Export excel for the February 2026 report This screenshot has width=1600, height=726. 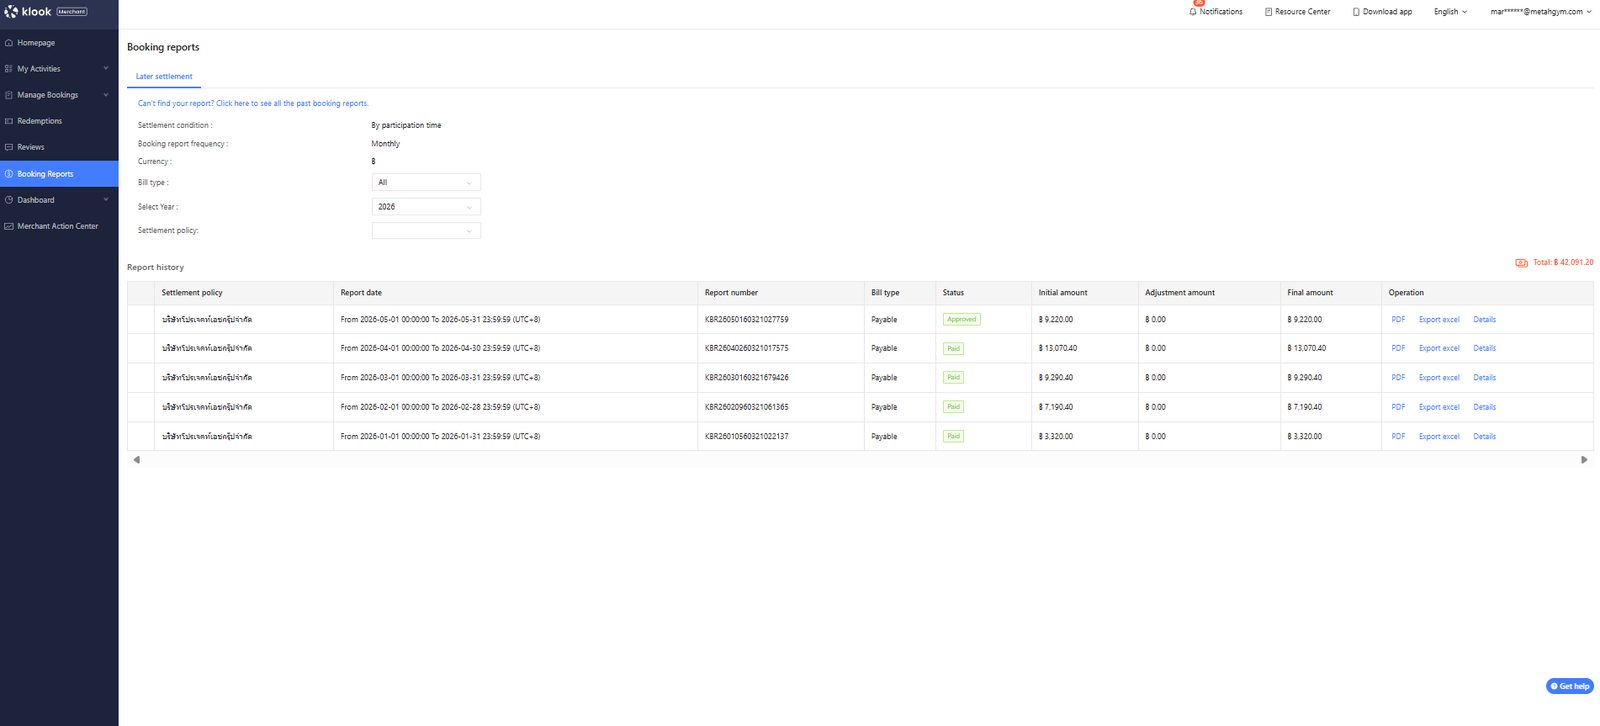point(1439,407)
